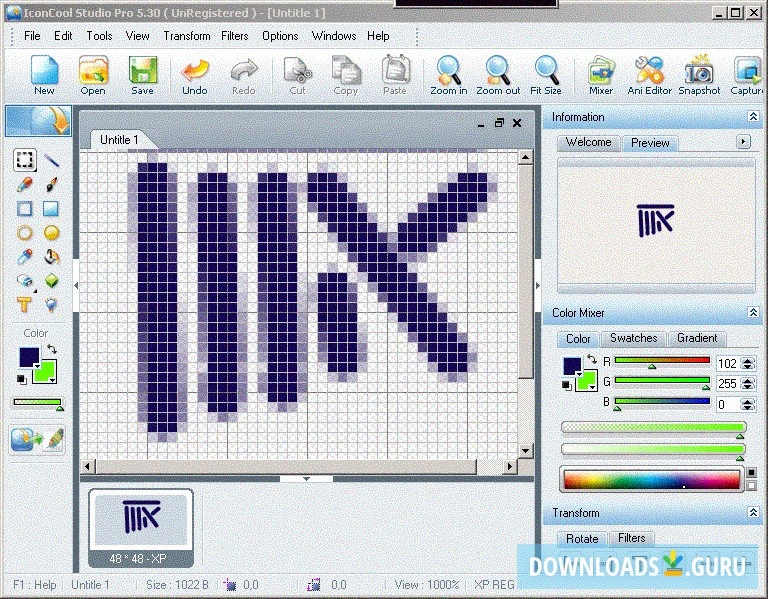Open the File menu
This screenshot has width=768, height=599.
(32, 36)
